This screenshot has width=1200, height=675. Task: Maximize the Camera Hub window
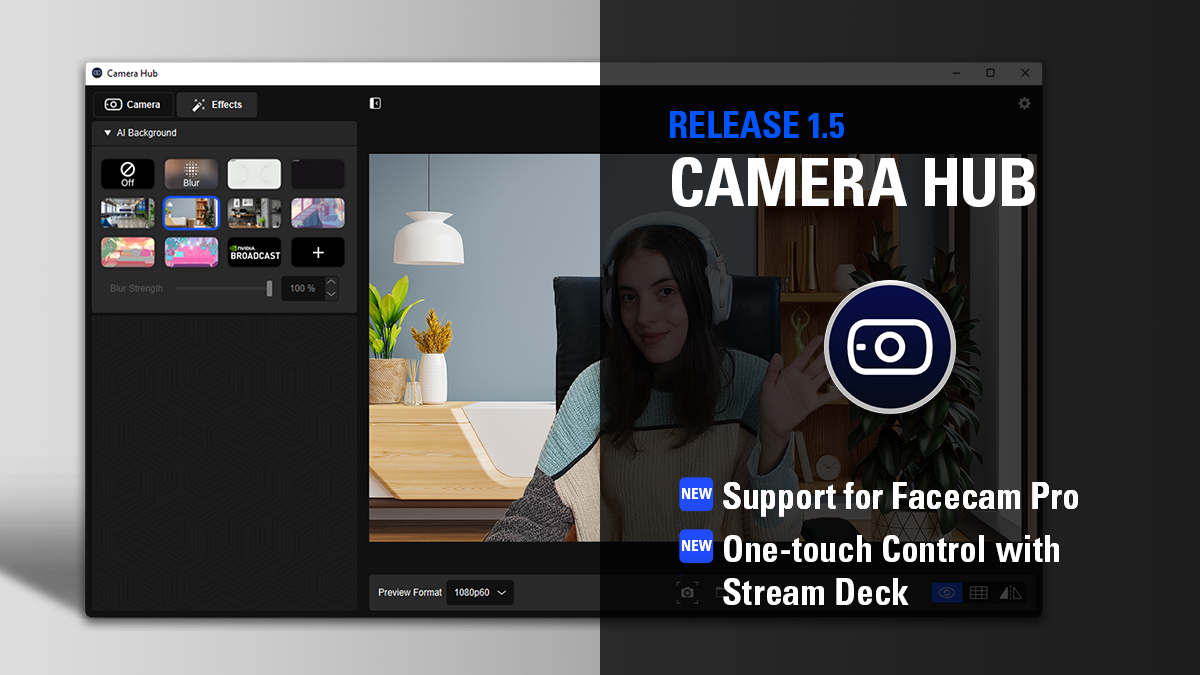pos(990,73)
